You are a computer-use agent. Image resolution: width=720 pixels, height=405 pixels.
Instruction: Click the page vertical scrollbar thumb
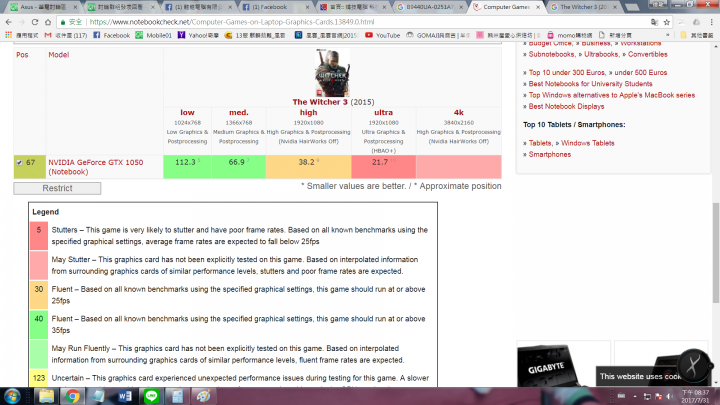(716, 253)
